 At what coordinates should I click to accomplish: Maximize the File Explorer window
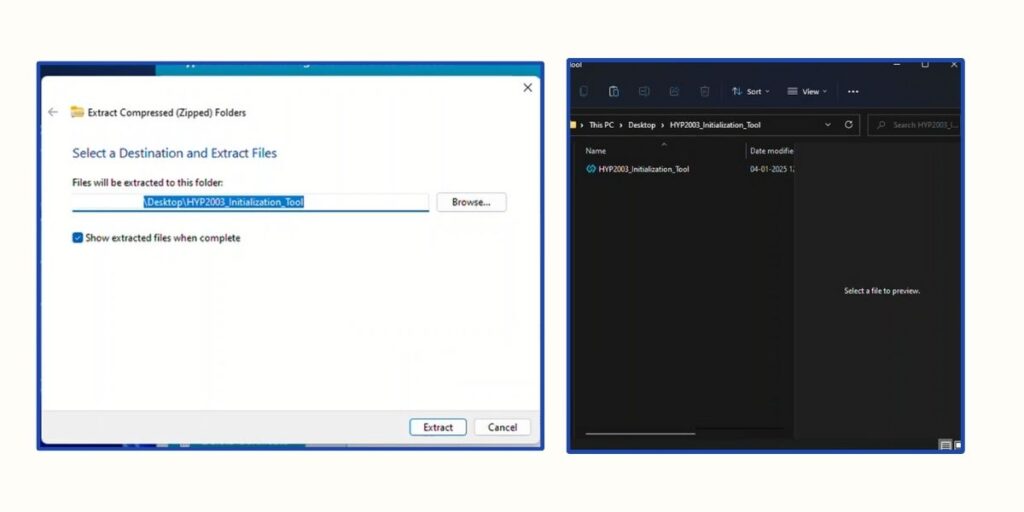point(925,65)
